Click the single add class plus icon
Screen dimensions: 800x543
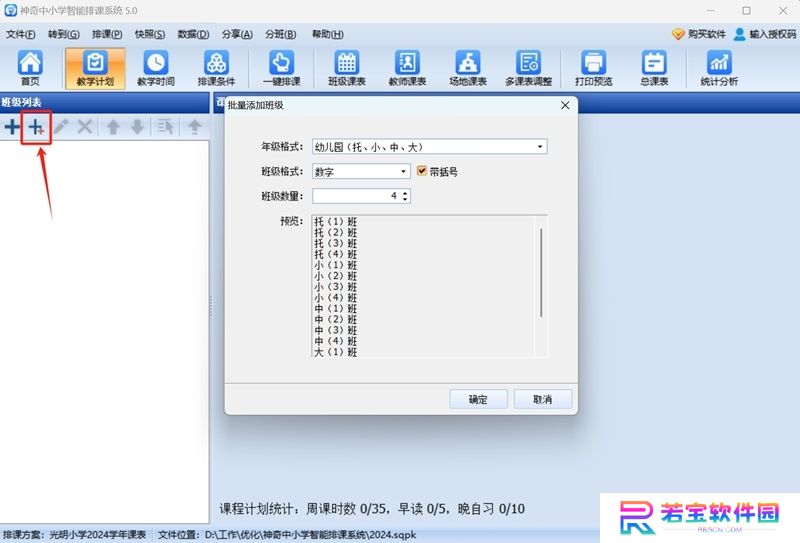coord(12,127)
